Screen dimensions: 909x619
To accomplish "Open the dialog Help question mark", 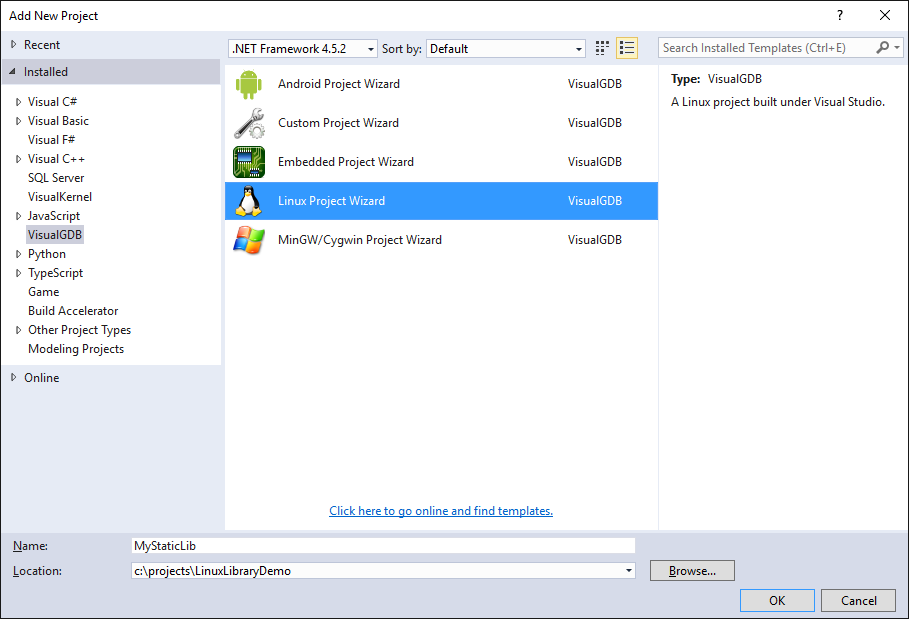I will (x=840, y=15).
